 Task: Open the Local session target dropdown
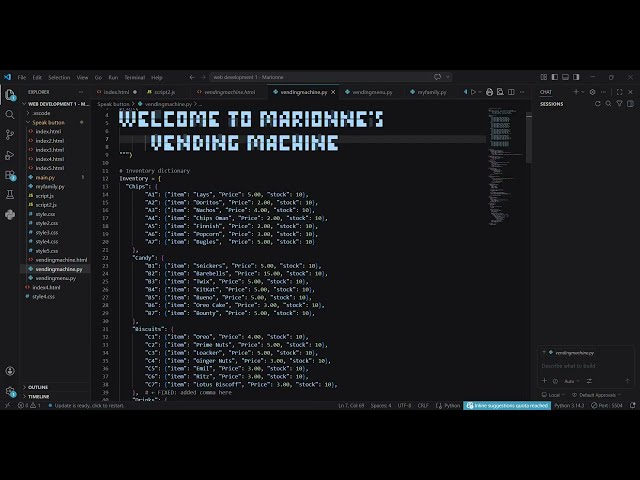(x=553, y=395)
